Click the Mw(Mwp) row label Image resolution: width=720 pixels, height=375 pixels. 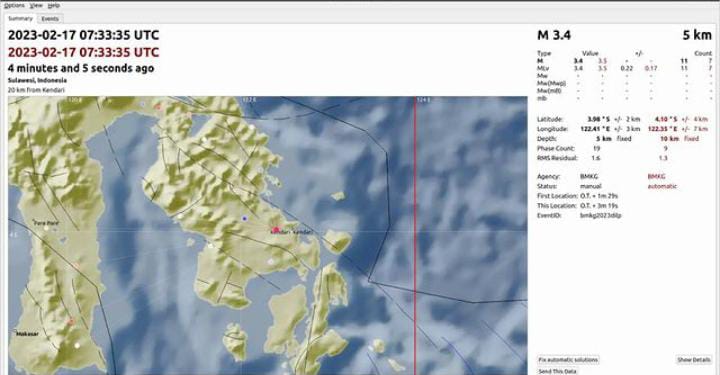pyautogui.click(x=551, y=83)
